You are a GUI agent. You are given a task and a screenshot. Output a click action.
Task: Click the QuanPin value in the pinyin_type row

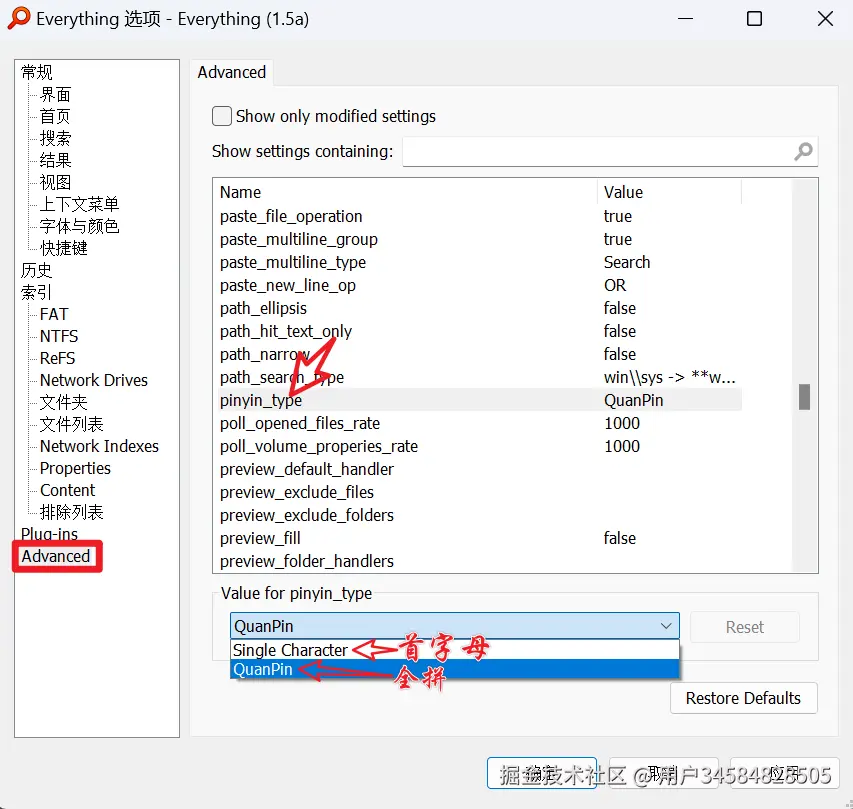[633, 400]
